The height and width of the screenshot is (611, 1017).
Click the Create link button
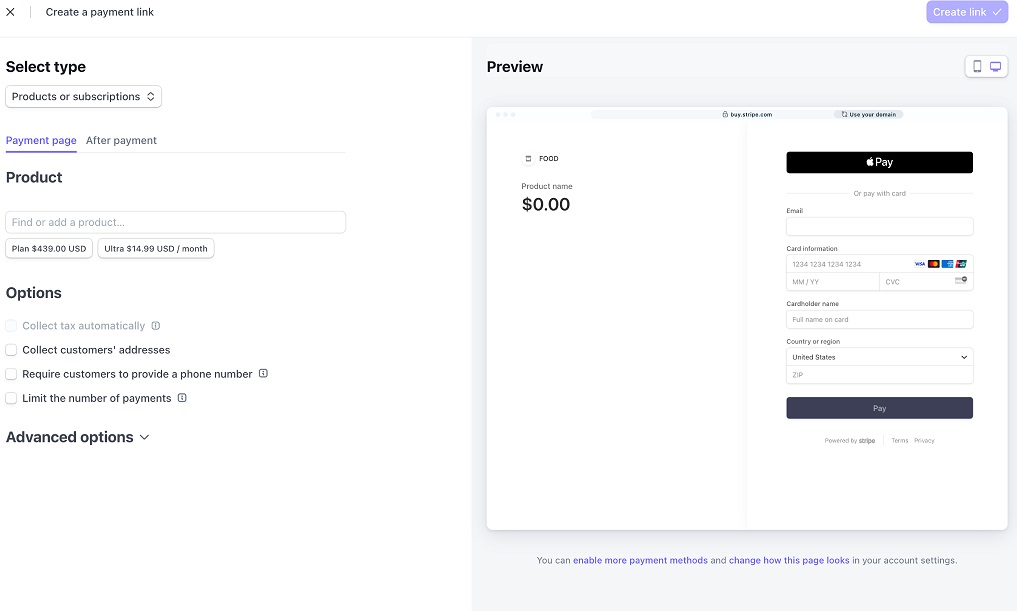click(x=966, y=12)
